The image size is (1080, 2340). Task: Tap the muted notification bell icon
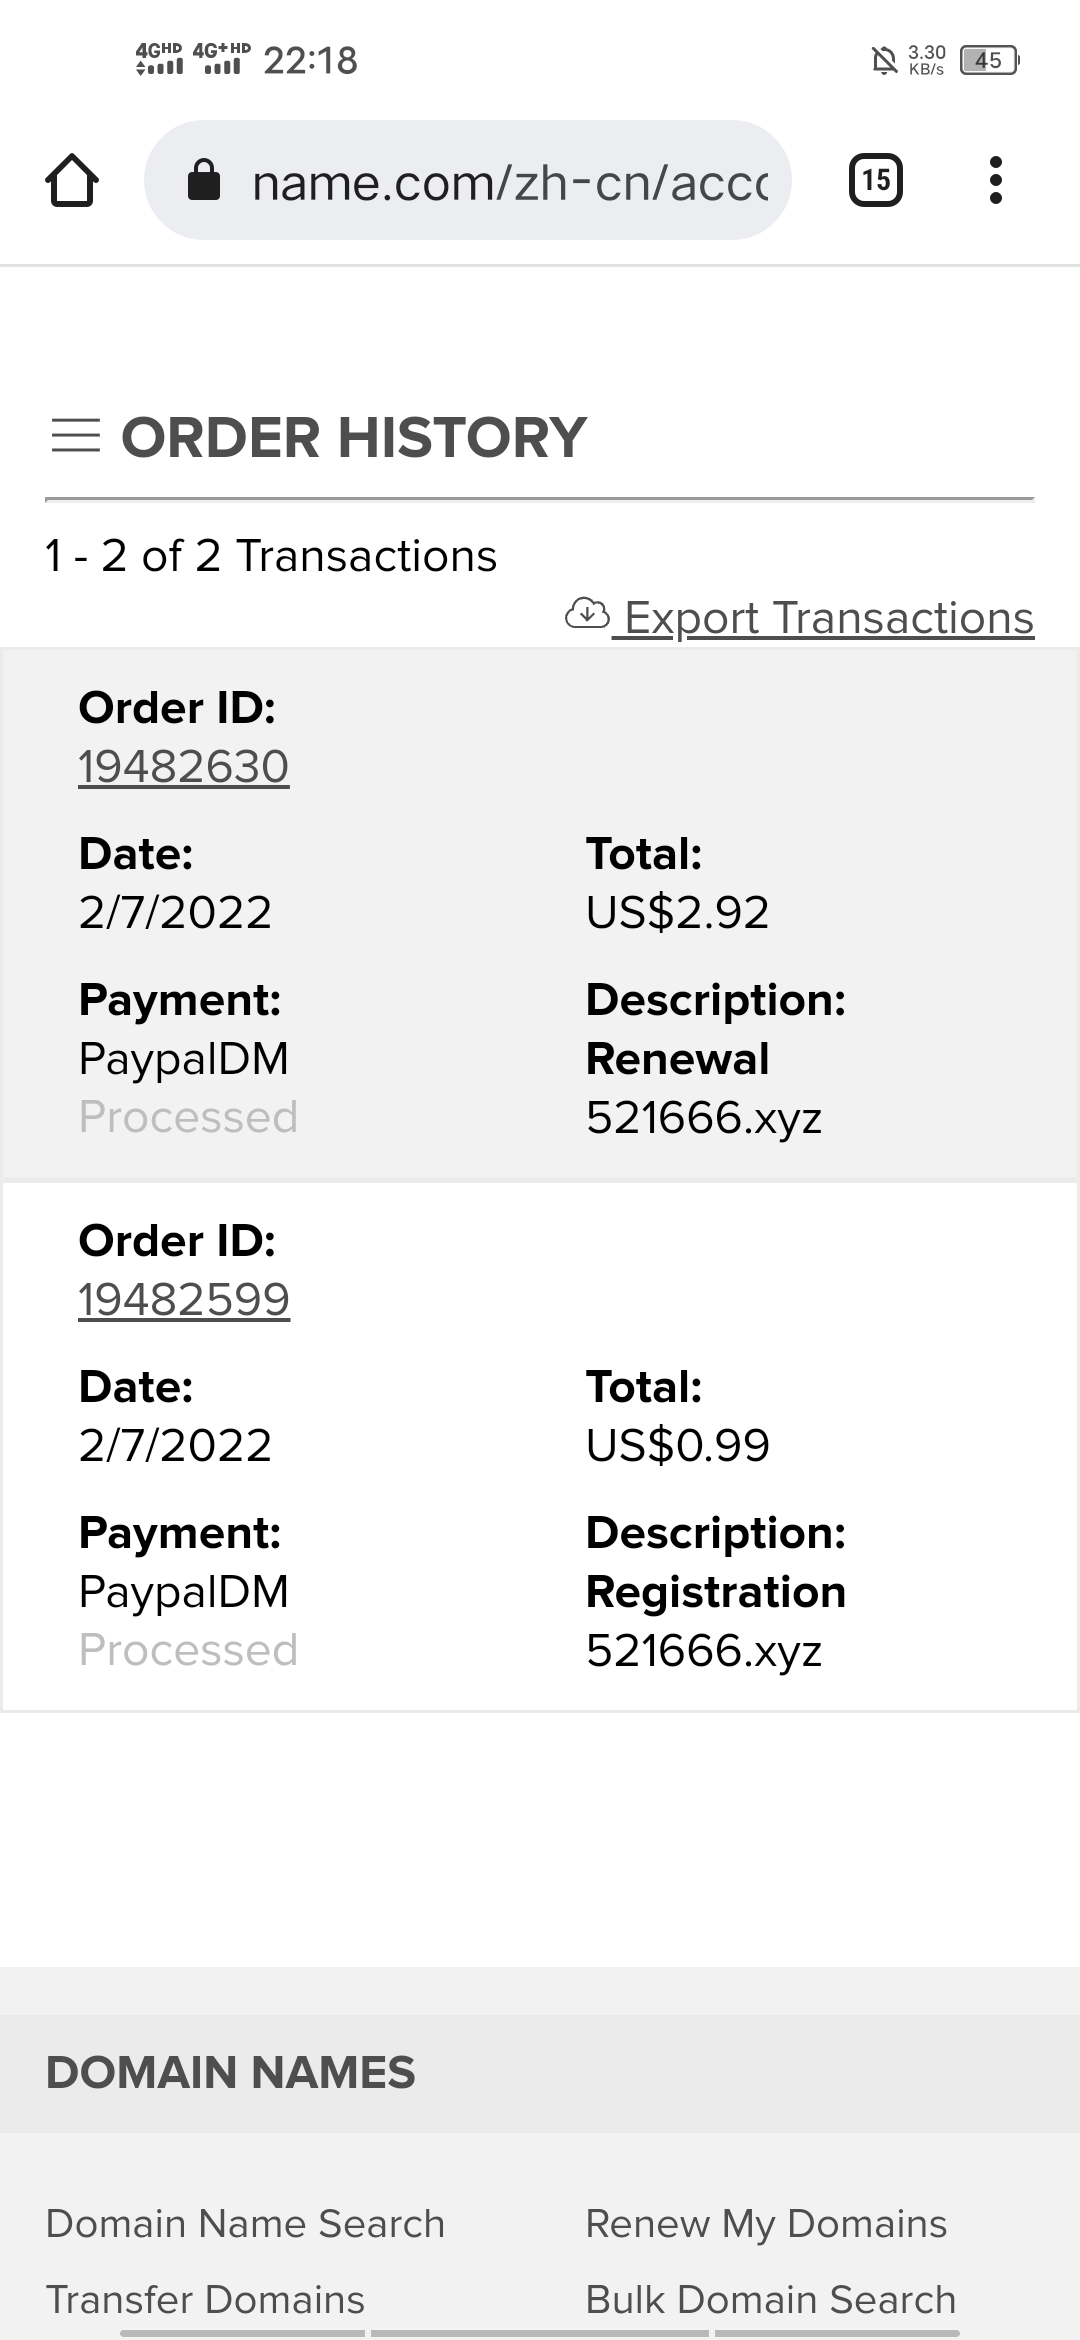pyautogui.click(x=884, y=61)
